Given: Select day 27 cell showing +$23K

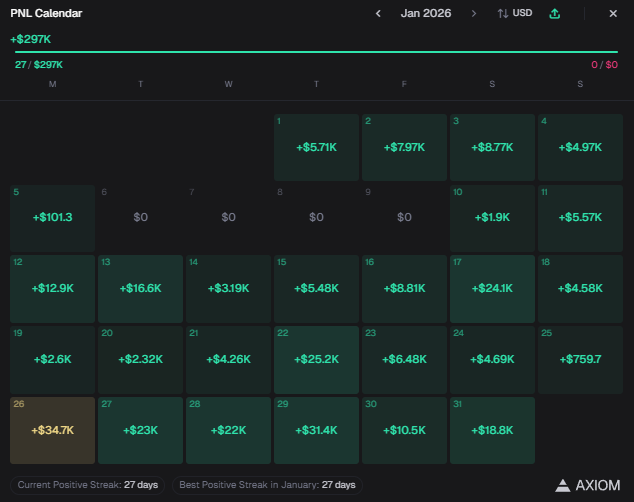Looking at the screenshot, I should (x=140, y=430).
